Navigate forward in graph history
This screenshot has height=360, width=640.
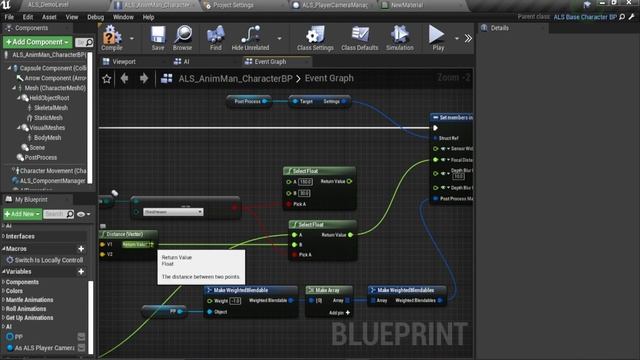(x=144, y=78)
